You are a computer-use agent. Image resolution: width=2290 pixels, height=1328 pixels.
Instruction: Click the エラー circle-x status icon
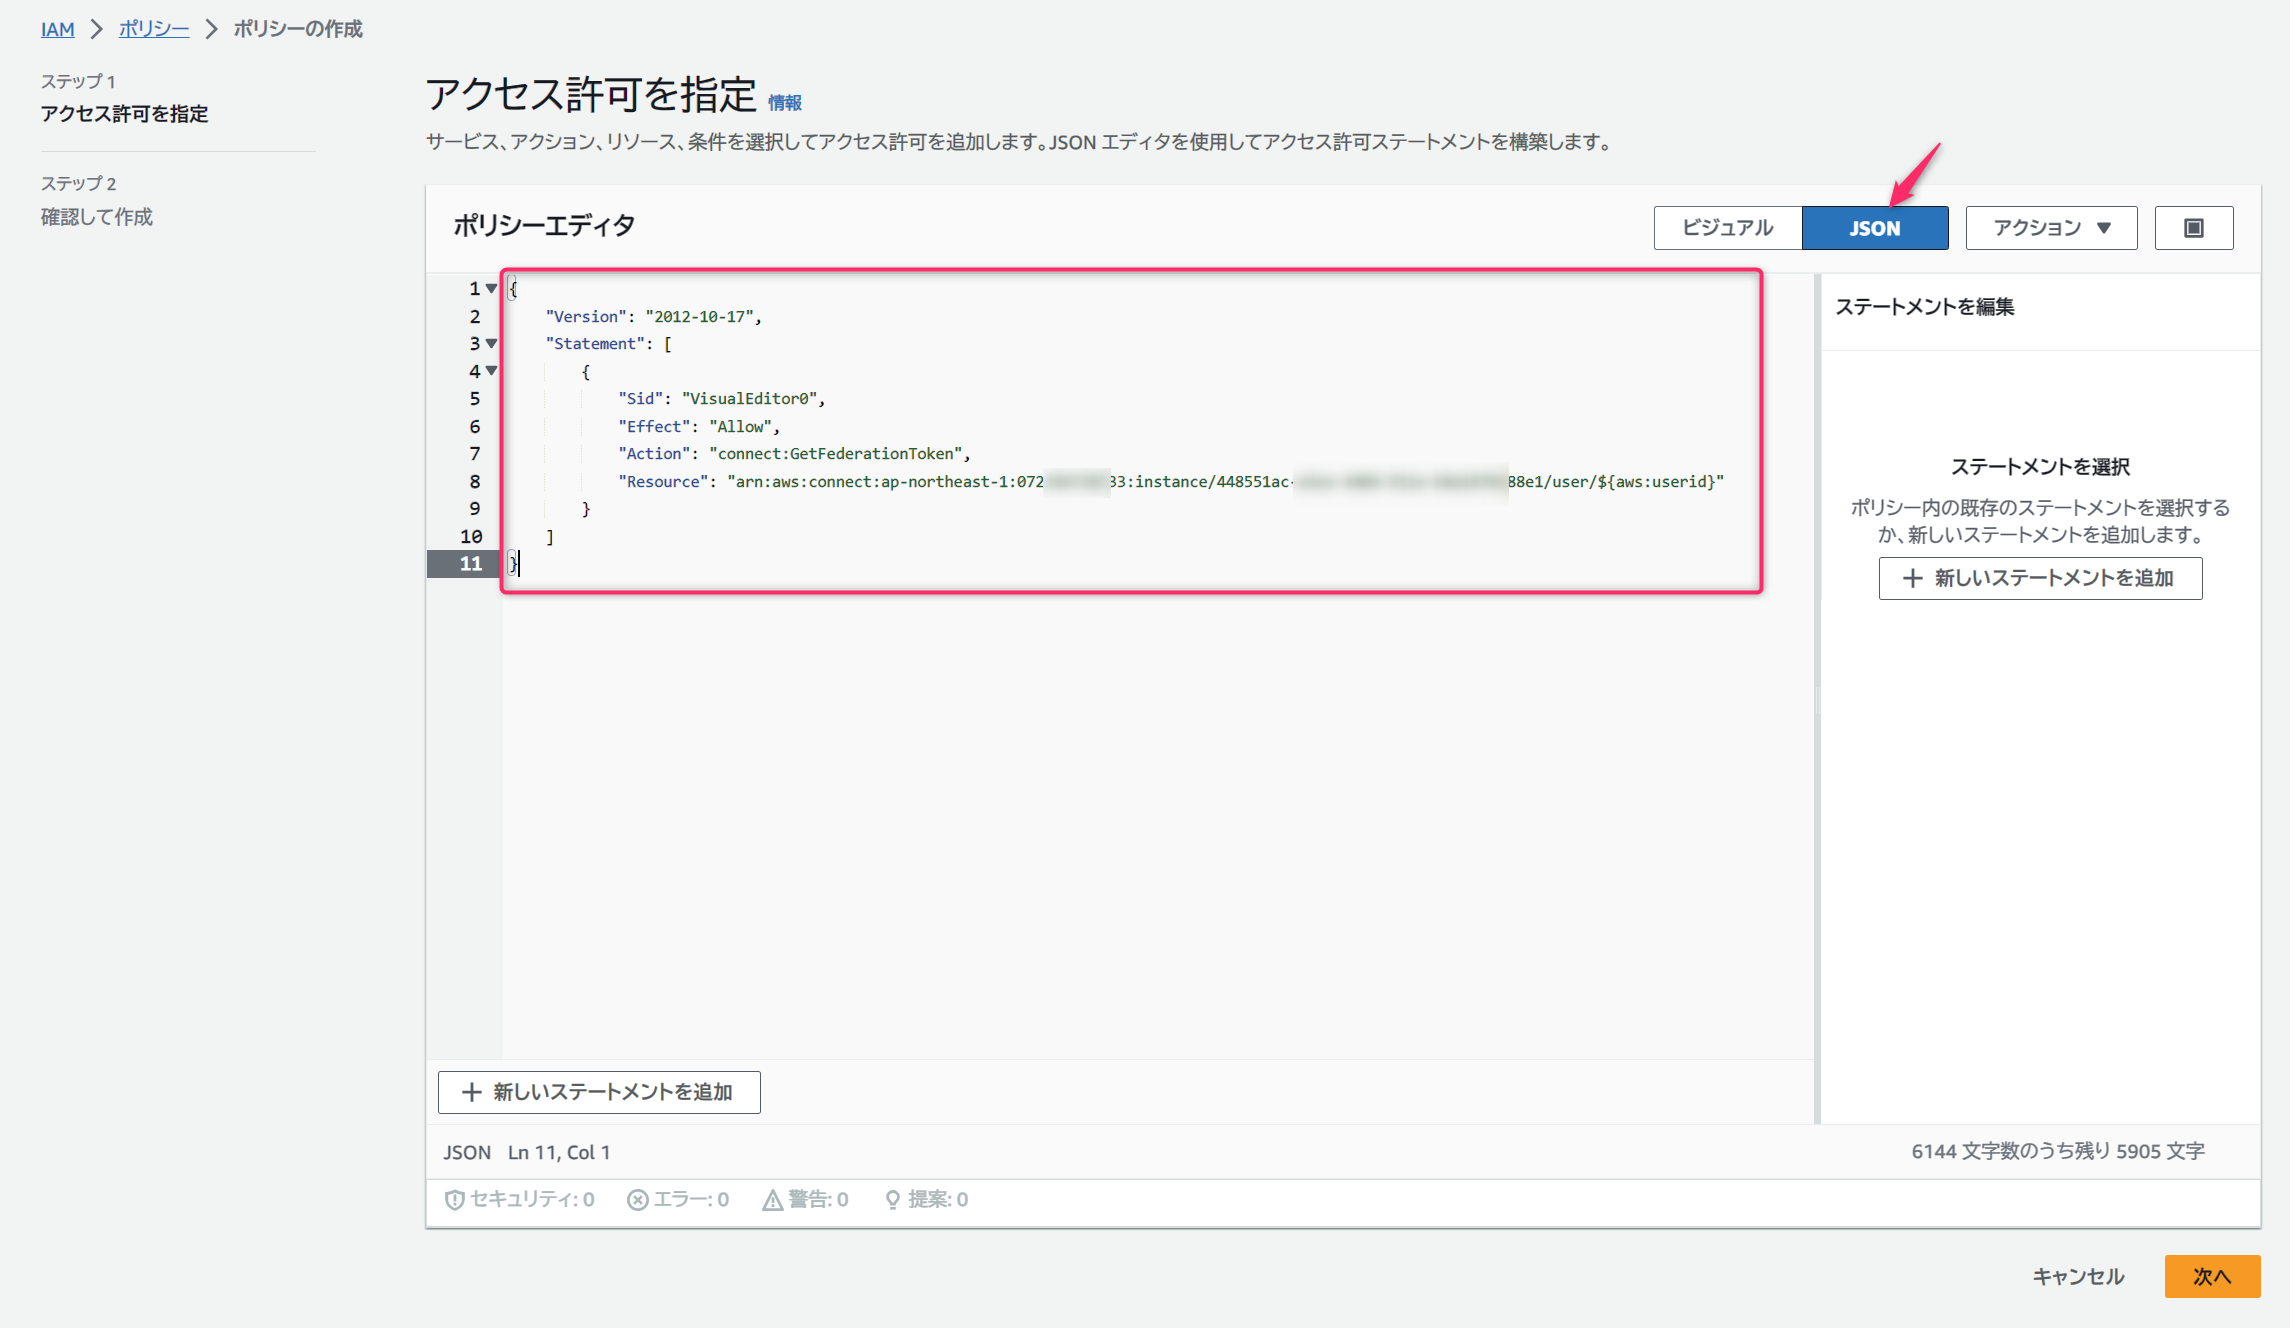click(x=637, y=1199)
